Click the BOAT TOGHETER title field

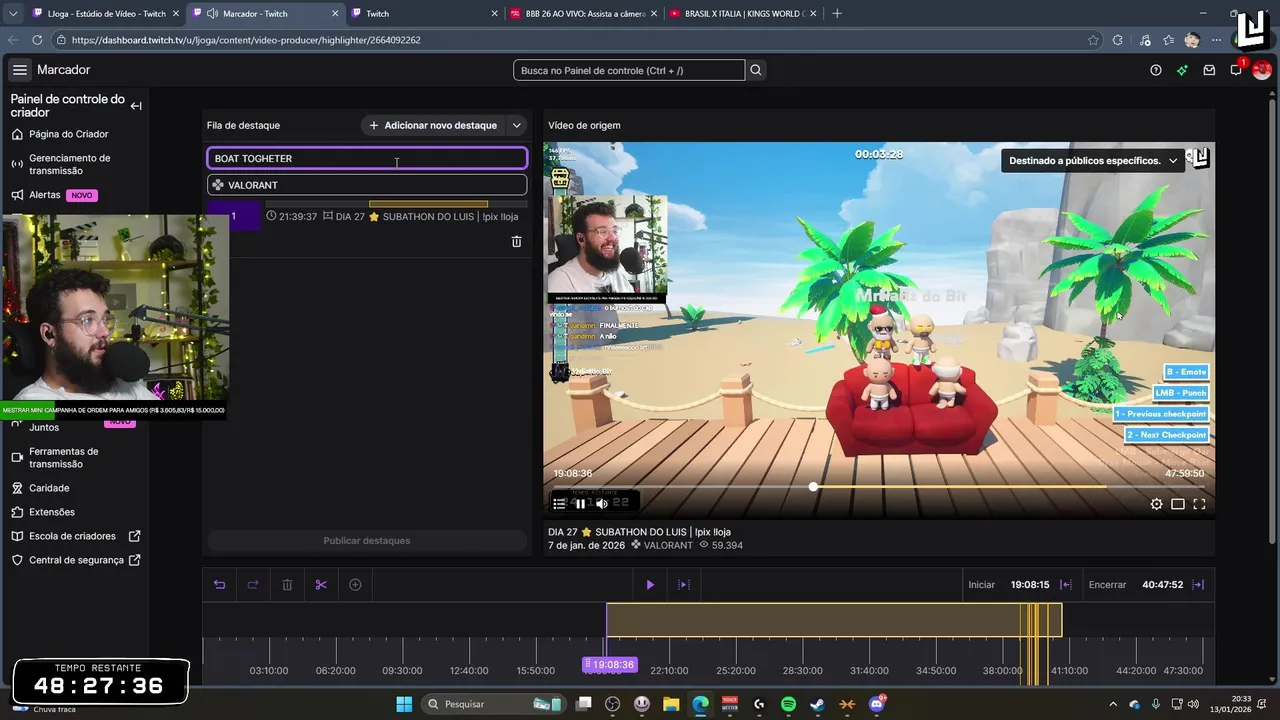(x=367, y=158)
